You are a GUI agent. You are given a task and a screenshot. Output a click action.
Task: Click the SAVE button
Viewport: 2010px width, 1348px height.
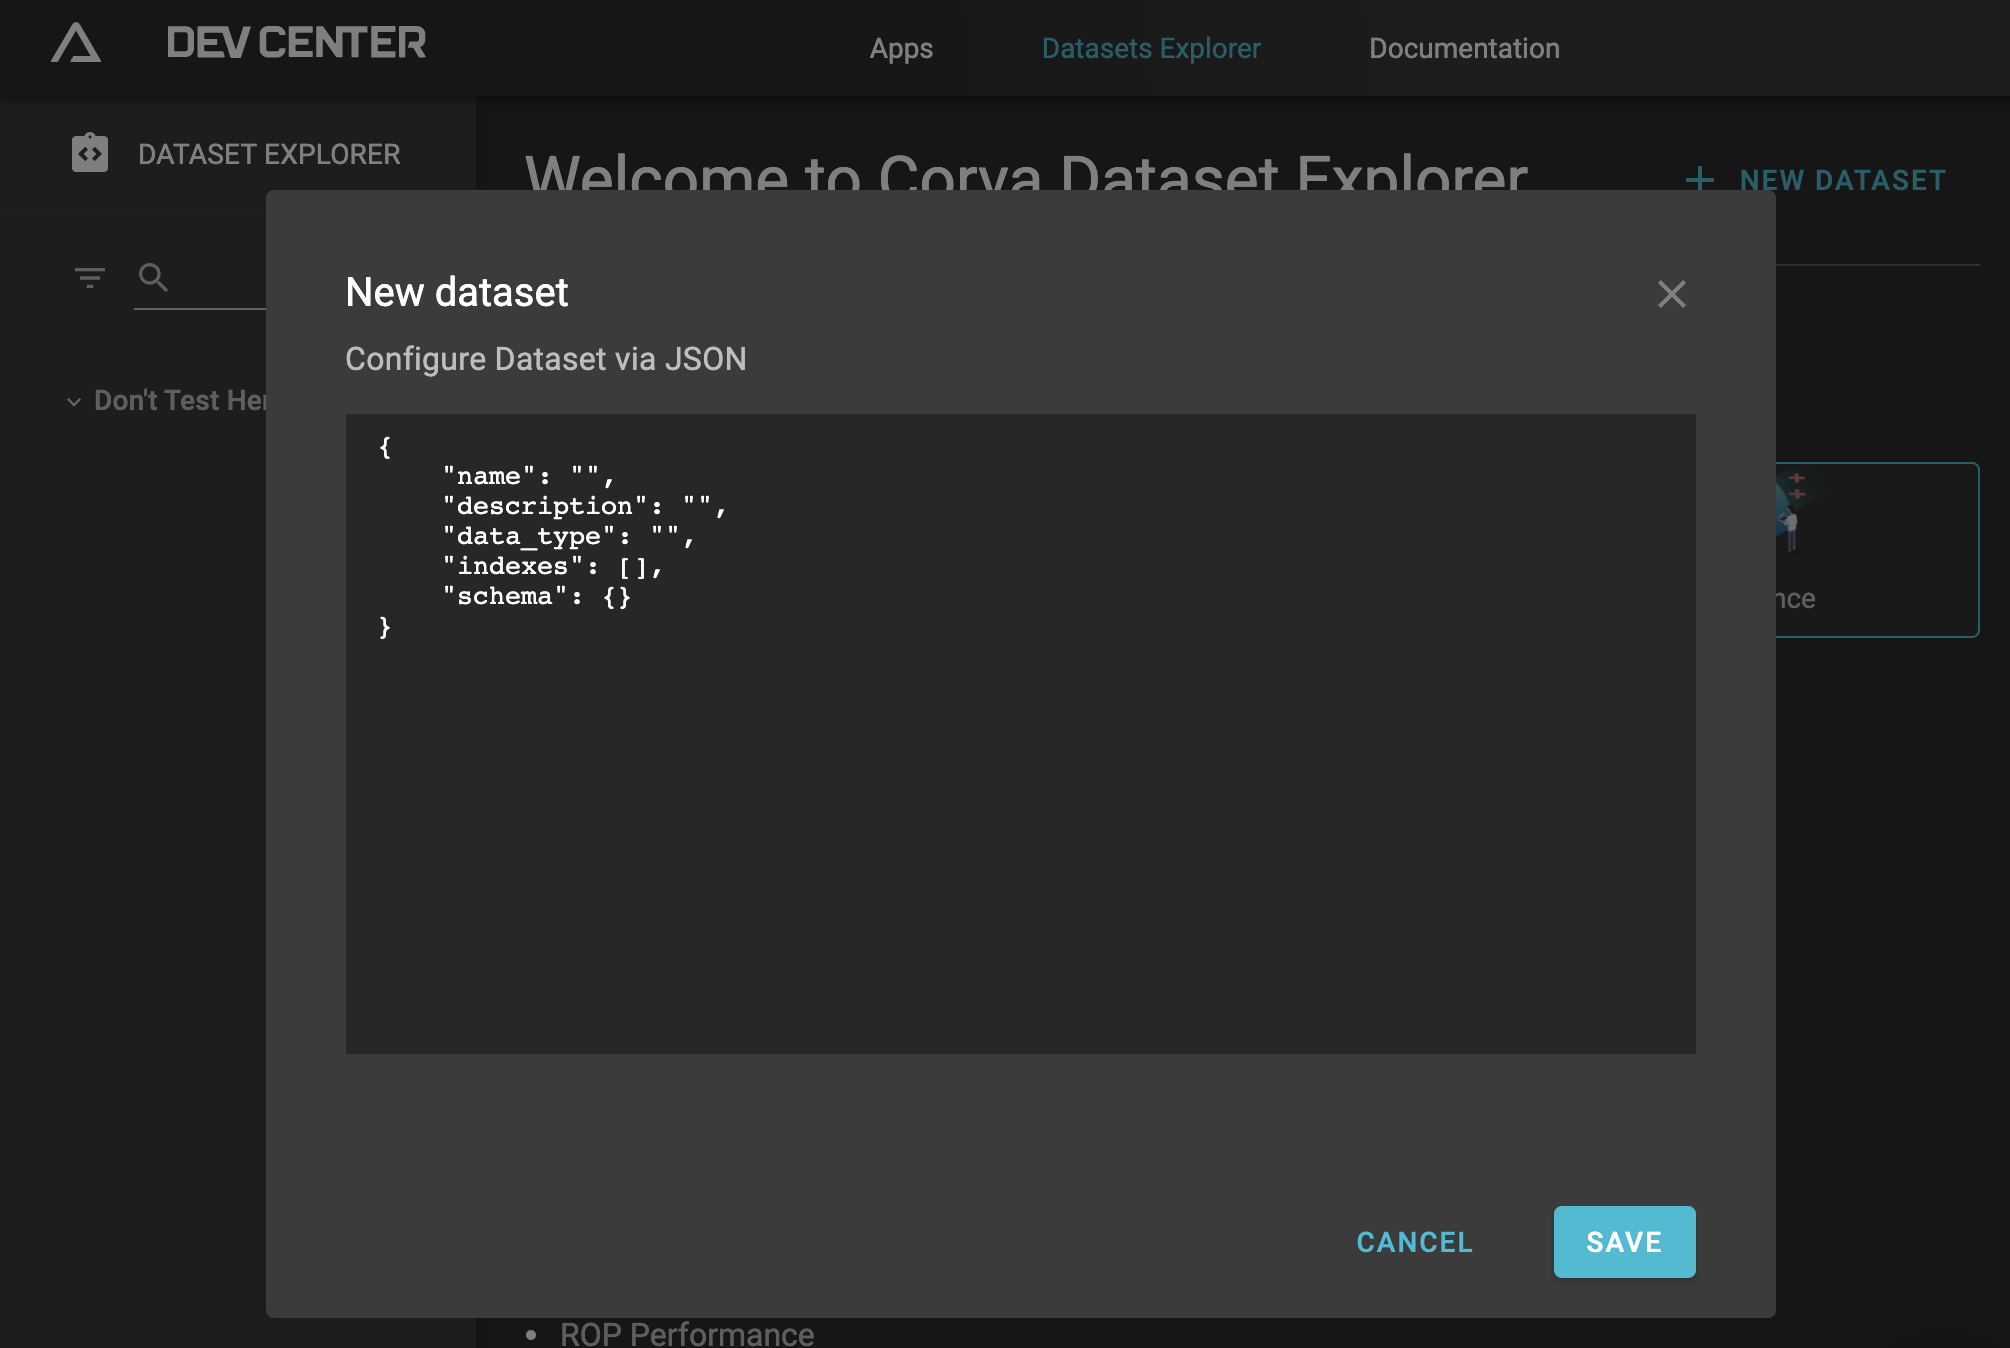coord(1624,1242)
